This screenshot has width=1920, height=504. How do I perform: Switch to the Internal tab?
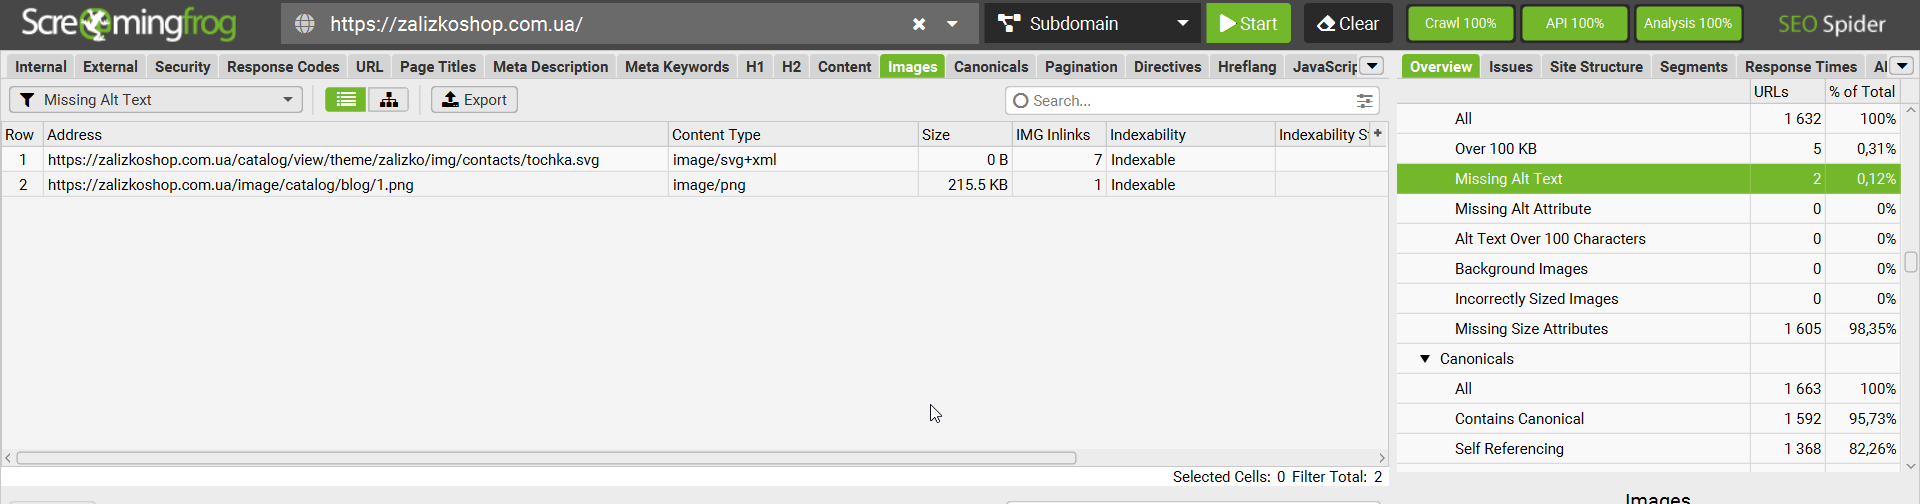41,66
